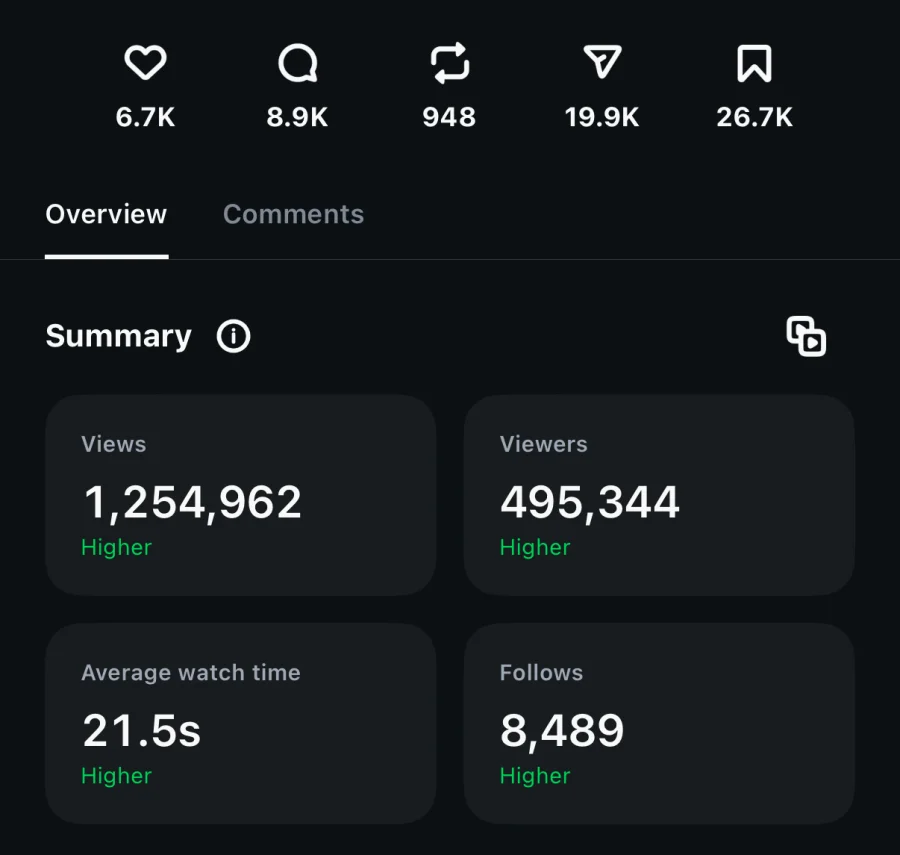Viewport: 900px width, 855px height.
Task: Select the 26.7K saves count
Action: pyautogui.click(x=755, y=117)
